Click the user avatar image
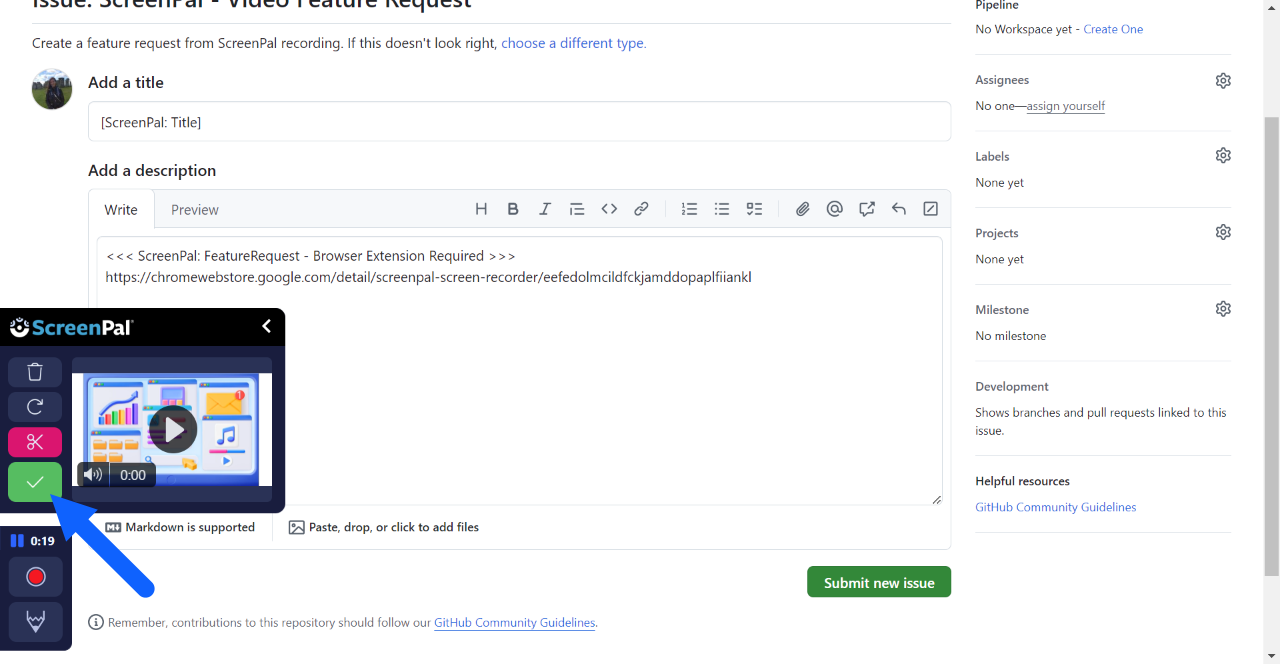The width and height of the screenshot is (1280, 664). click(52, 89)
